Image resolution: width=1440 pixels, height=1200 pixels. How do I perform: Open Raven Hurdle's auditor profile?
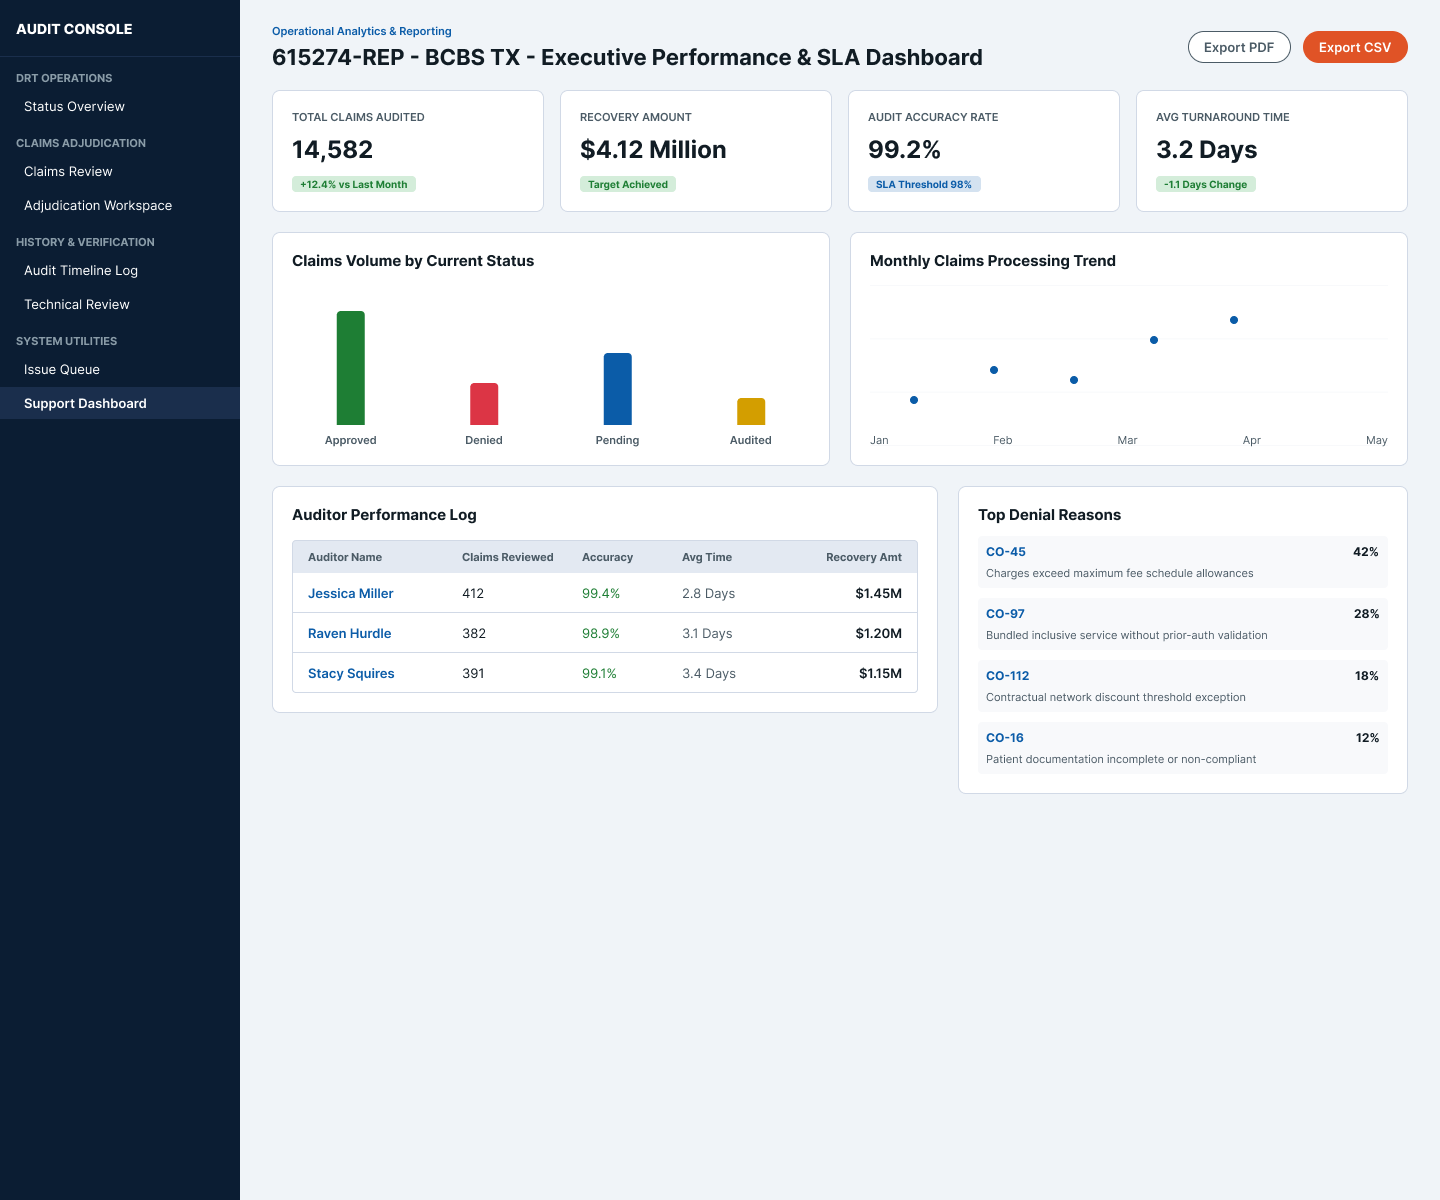pyautogui.click(x=349, y=634)
